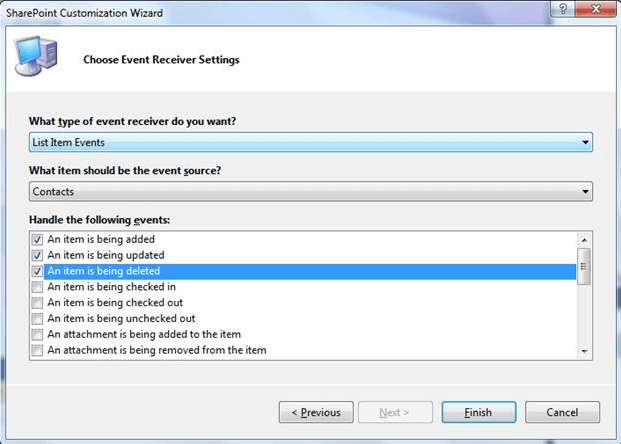
Task: Close the SharePoint Customization Wizard window
Action: 595,9
